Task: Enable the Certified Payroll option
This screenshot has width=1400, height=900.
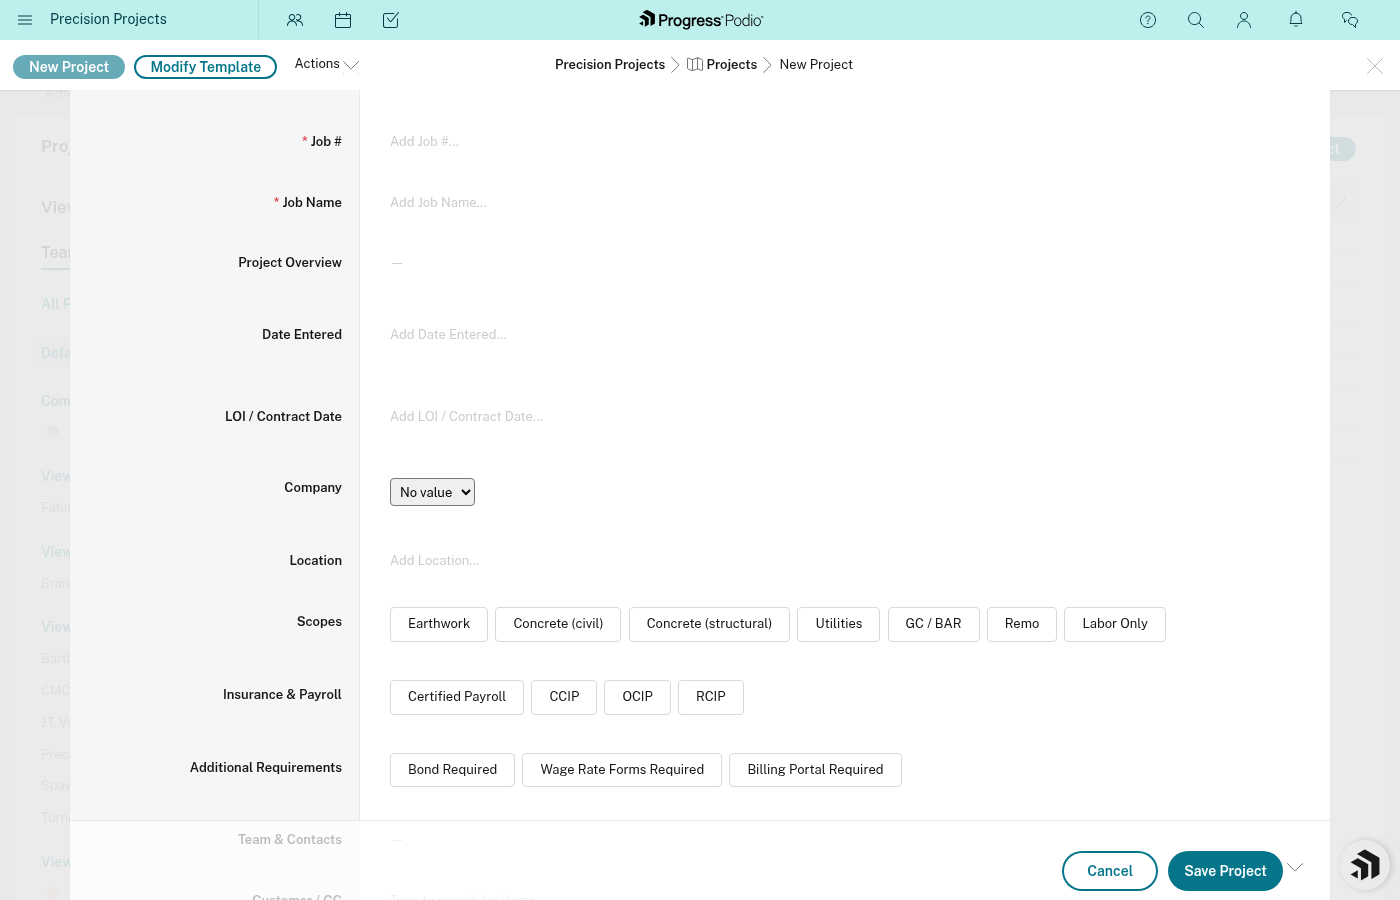Action: pyautogui.click(x=457, y=697)
